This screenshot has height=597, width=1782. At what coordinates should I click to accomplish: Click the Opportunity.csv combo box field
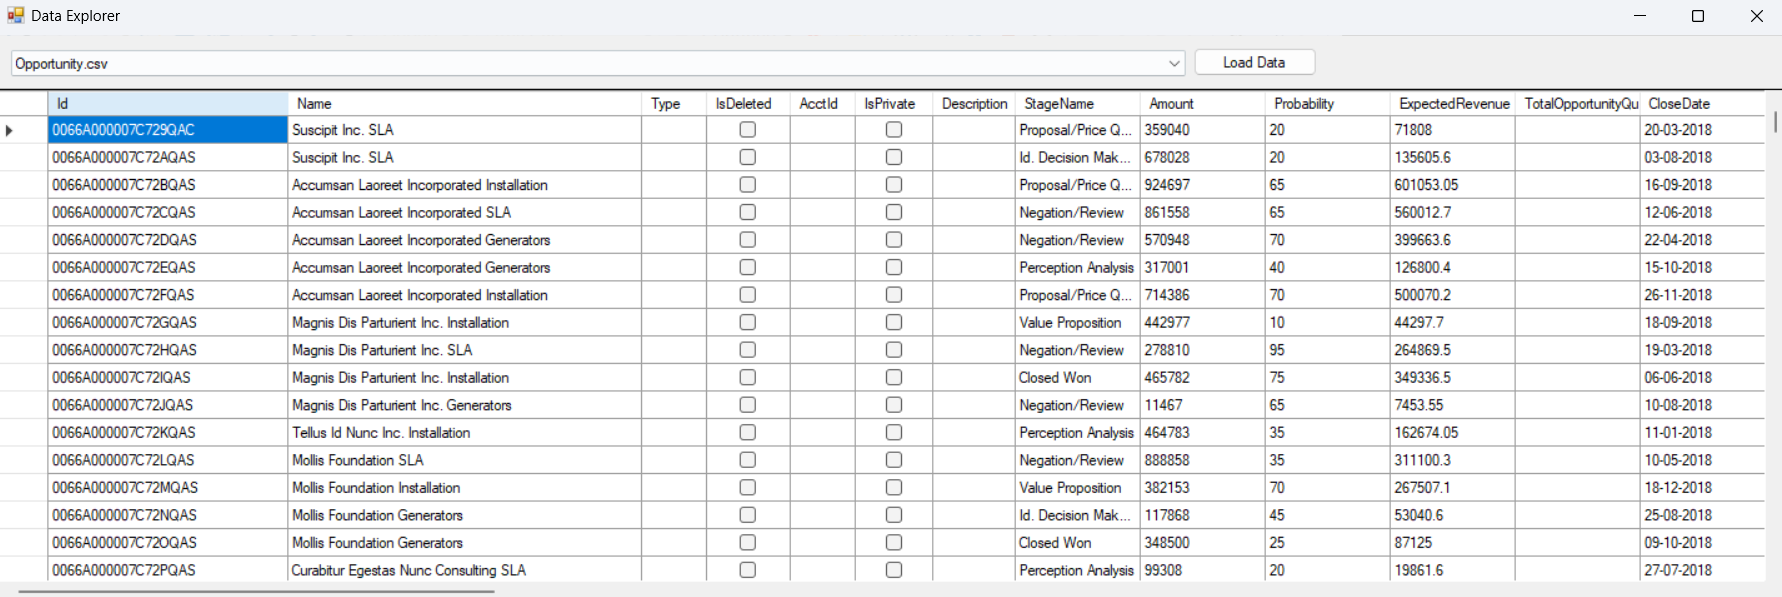[x=588, y=63]
